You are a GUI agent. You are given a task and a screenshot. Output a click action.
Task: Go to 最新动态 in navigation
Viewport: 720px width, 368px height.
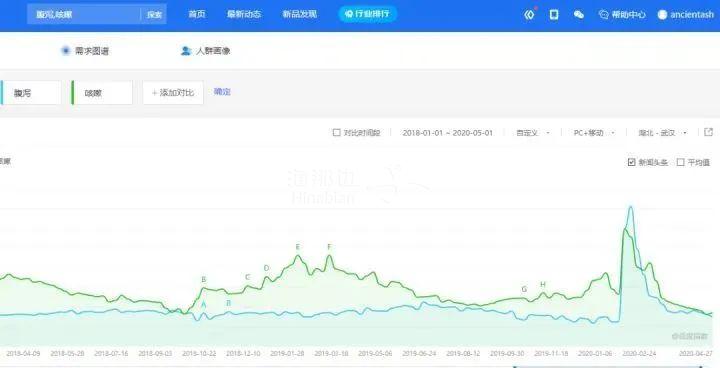244,14
